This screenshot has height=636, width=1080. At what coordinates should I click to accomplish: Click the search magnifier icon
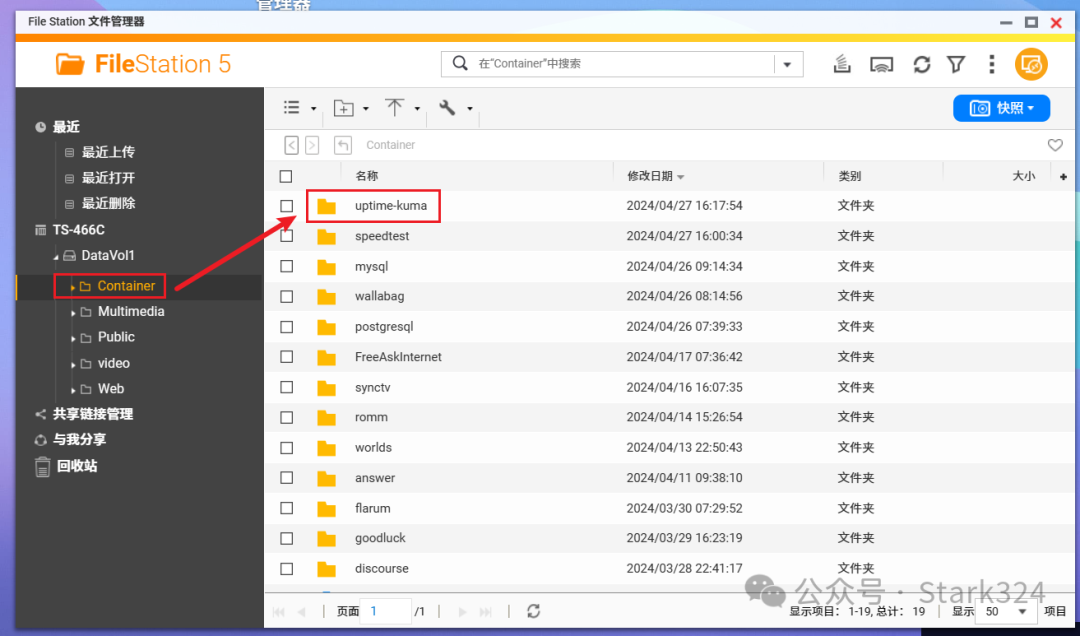[x=460, y=63]
